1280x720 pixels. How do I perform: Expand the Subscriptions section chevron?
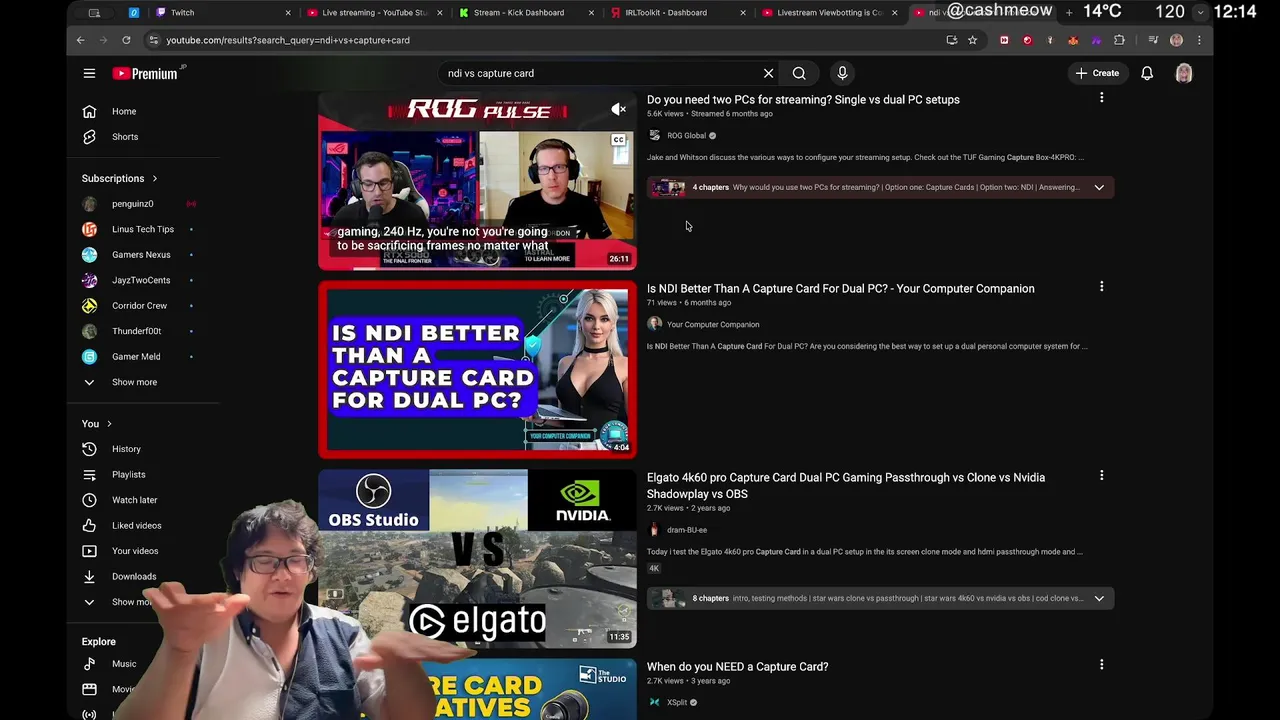(x=155, y=179)
